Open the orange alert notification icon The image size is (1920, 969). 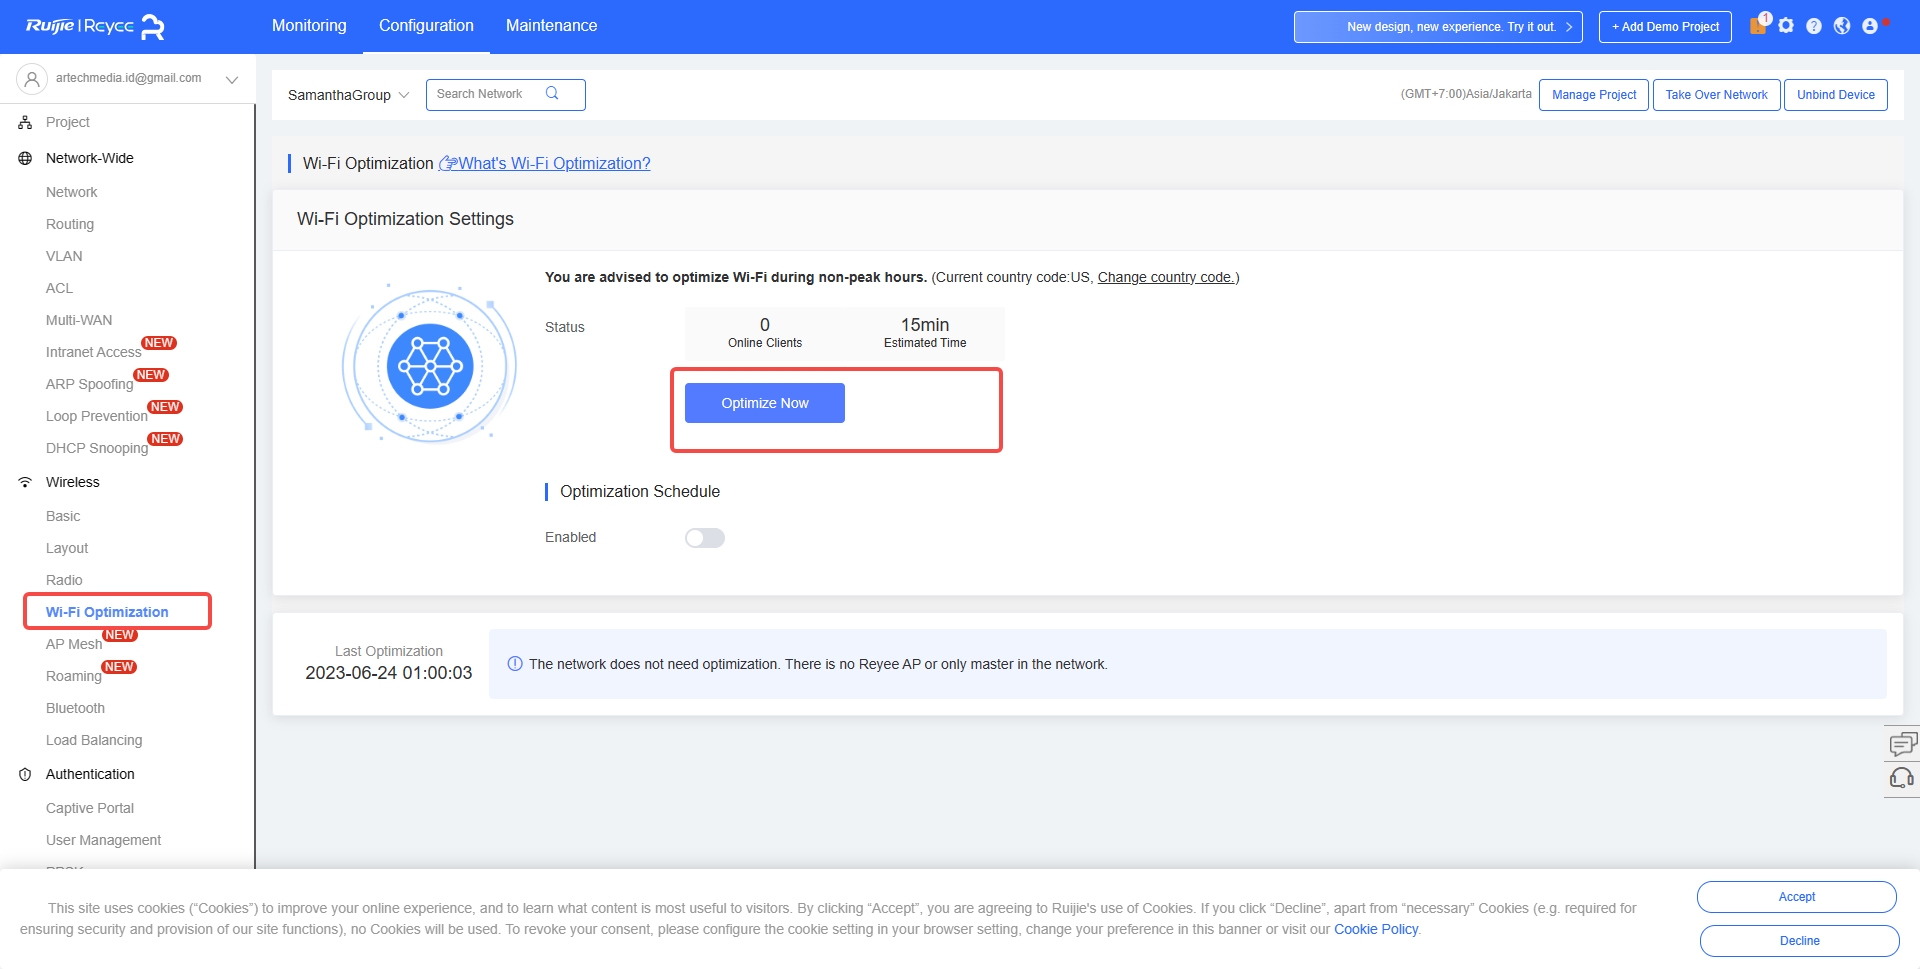click(1758, 26)
